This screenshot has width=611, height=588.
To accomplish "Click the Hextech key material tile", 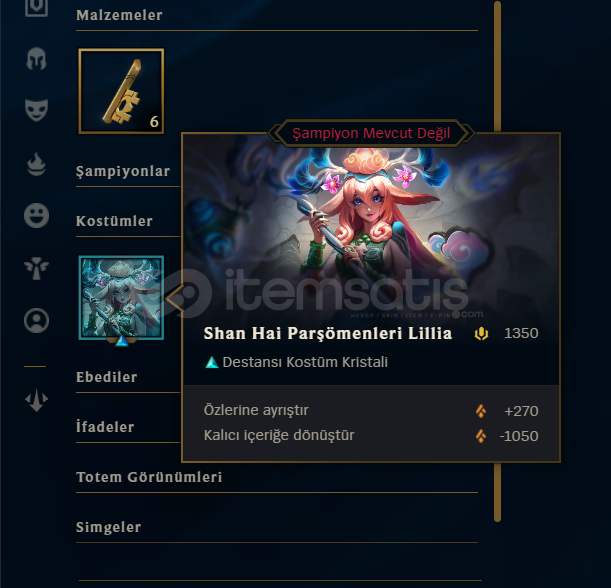I will [x=121, y=91].
